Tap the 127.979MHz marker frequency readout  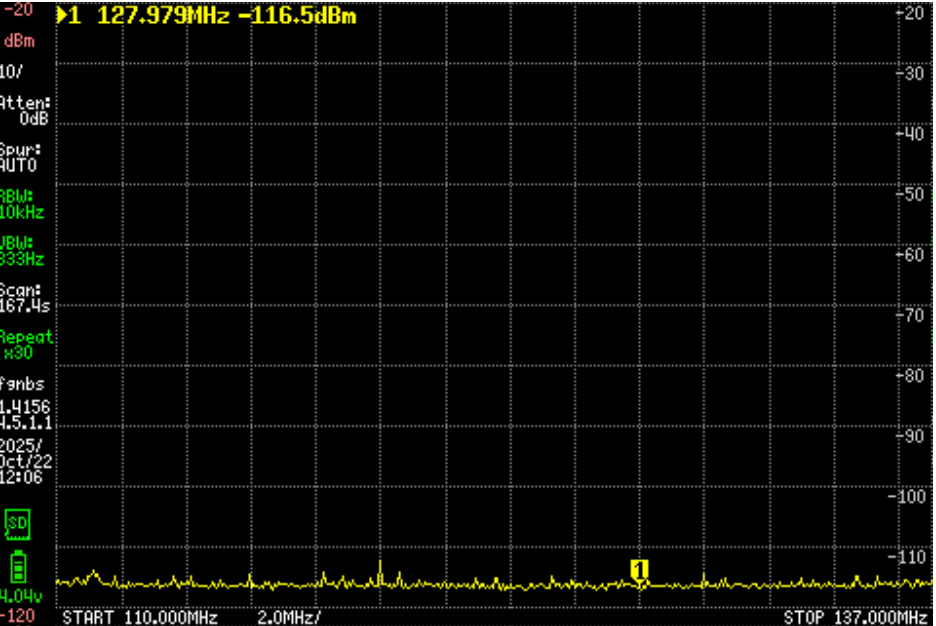pos(164,16)
